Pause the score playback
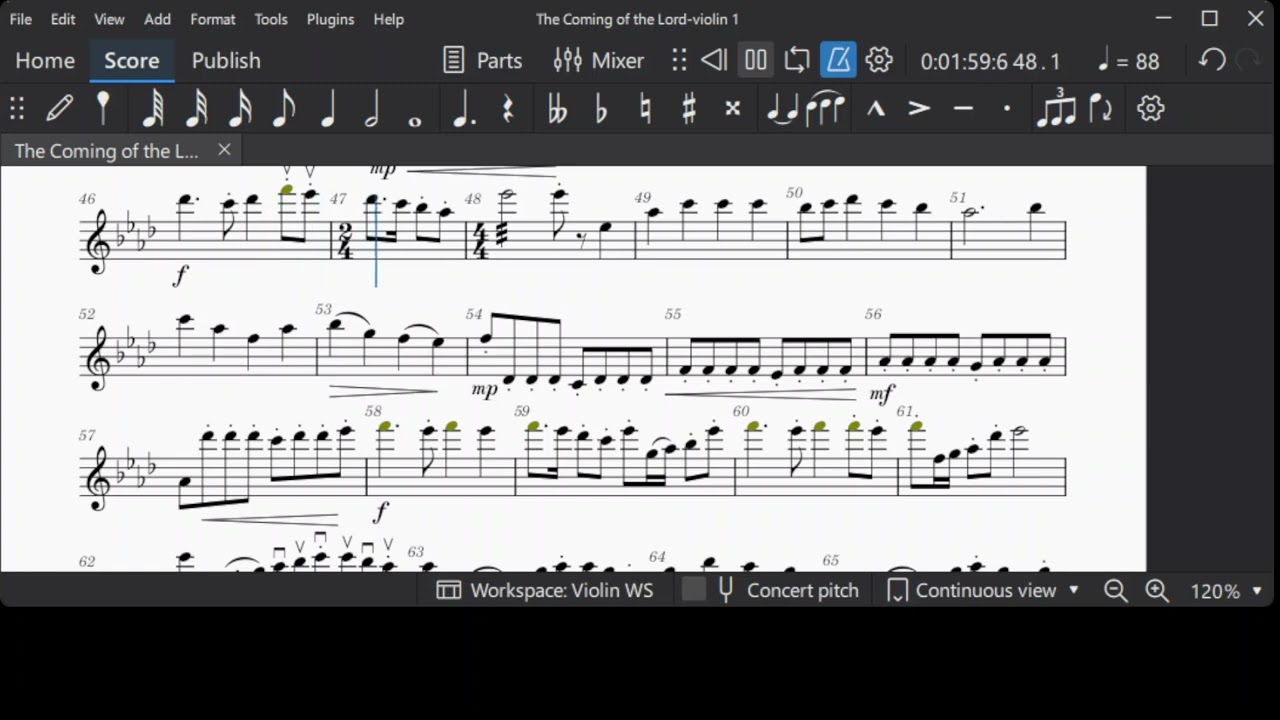The width and height of the screenshot is (1280, 720). coord(756,60)
